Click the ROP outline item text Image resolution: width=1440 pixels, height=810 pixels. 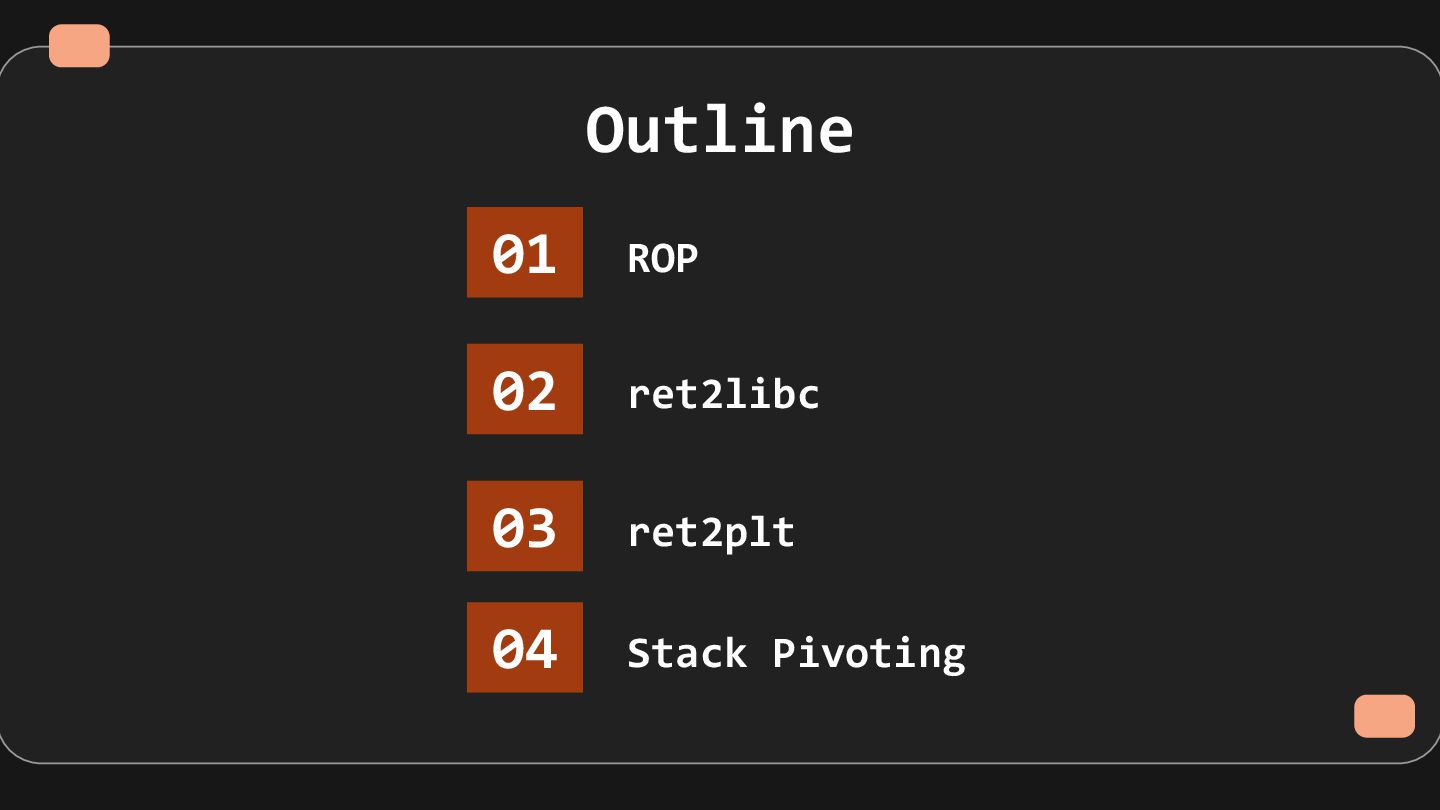(x=662, y=258)
